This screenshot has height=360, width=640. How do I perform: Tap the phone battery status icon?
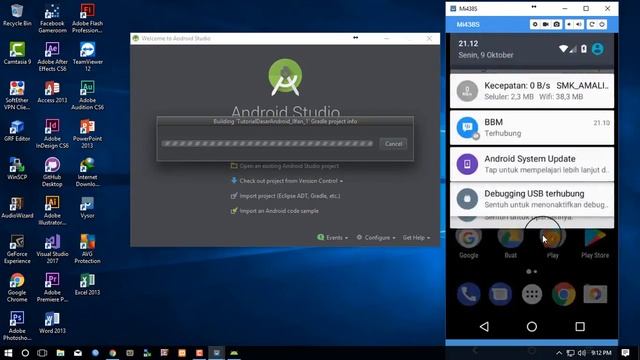[x=584, y=49]
